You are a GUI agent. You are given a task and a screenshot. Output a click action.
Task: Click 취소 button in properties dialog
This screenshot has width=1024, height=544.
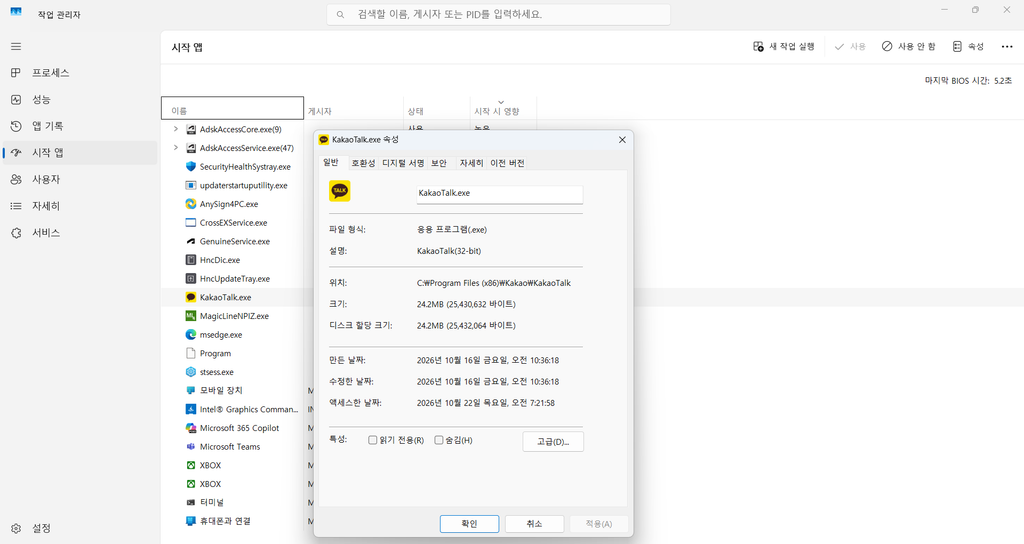tap(534, 524)
